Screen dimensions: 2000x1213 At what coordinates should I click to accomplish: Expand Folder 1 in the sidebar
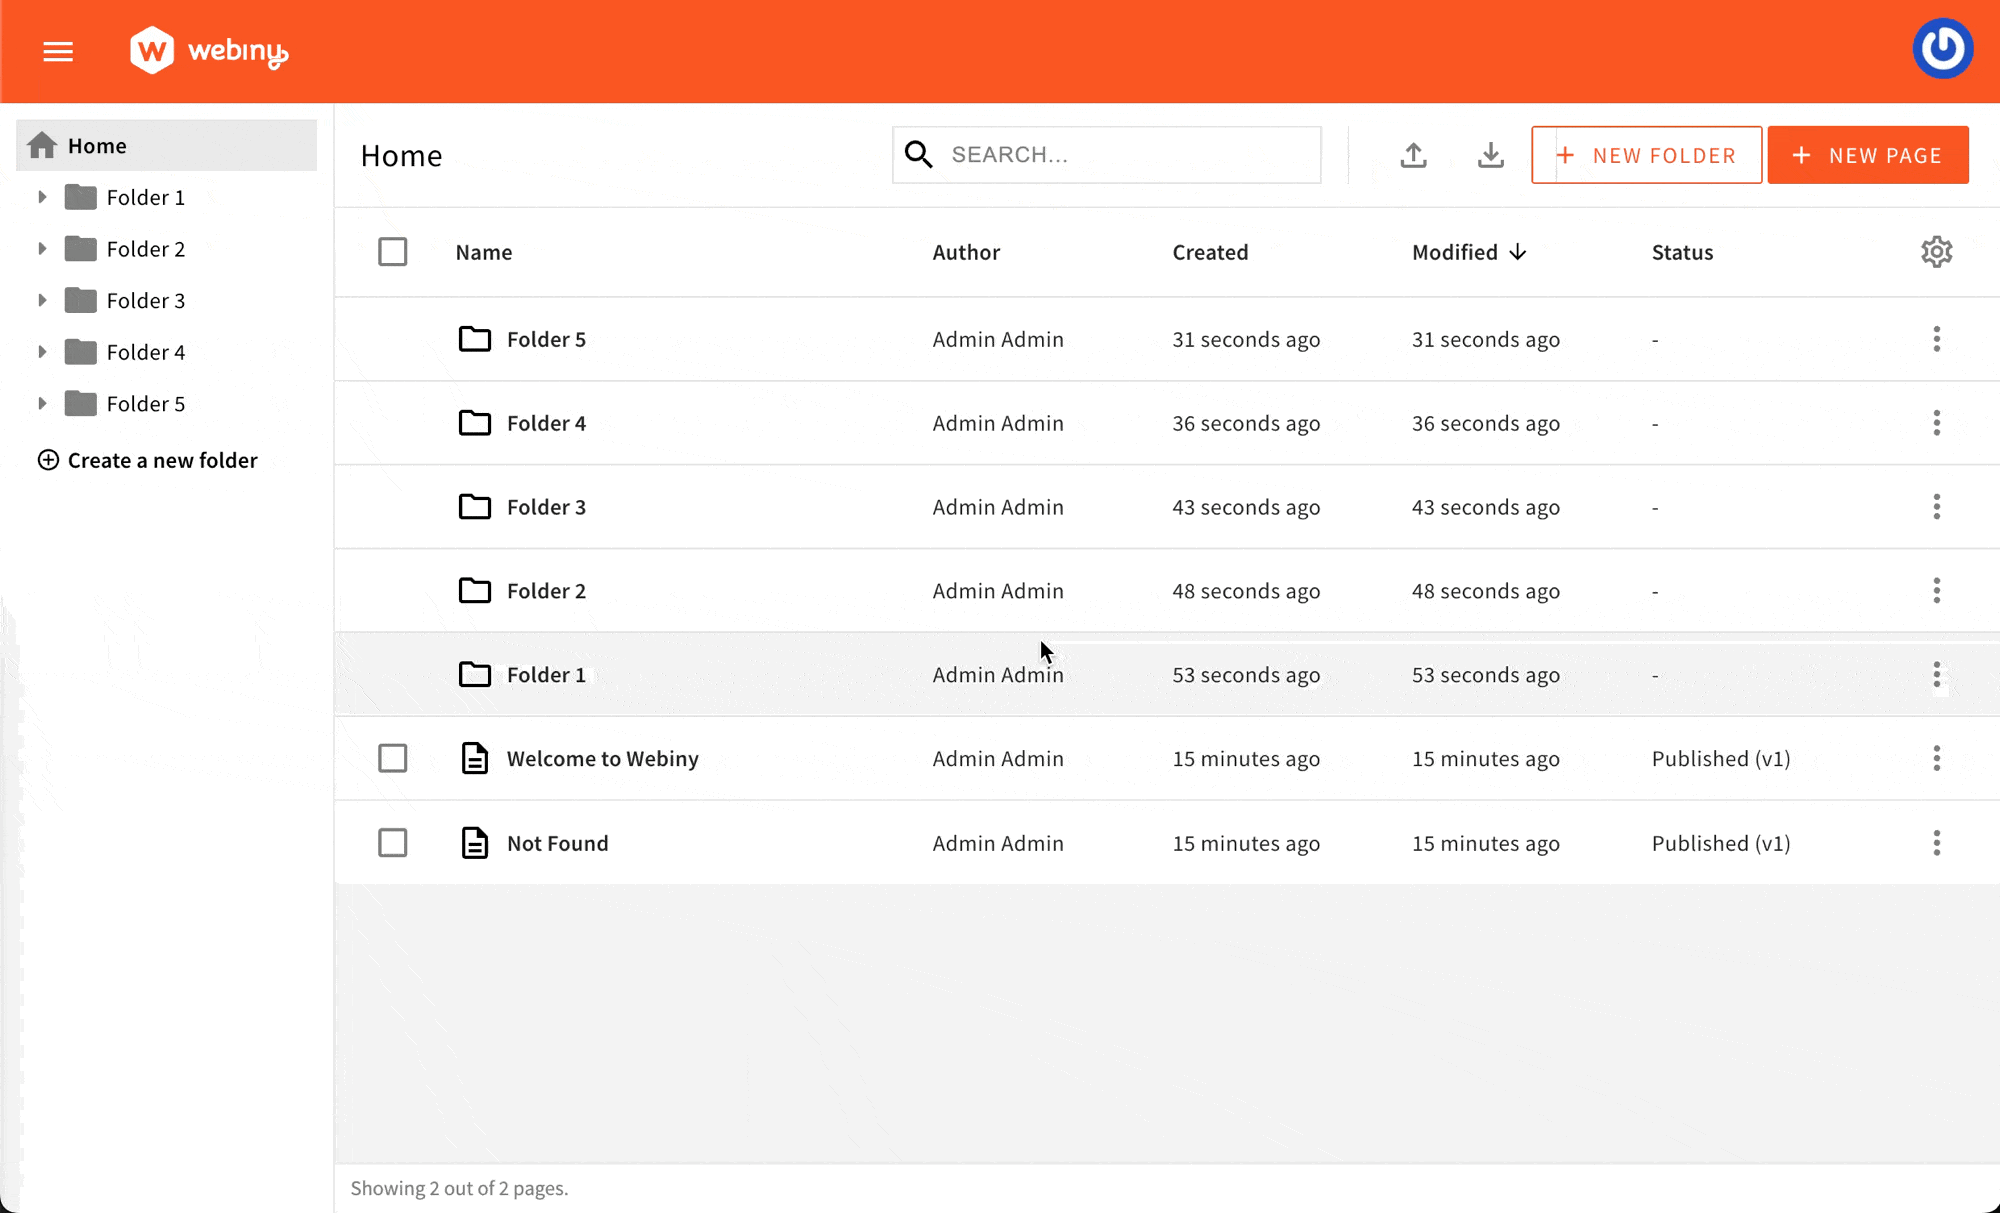point(42,197)
